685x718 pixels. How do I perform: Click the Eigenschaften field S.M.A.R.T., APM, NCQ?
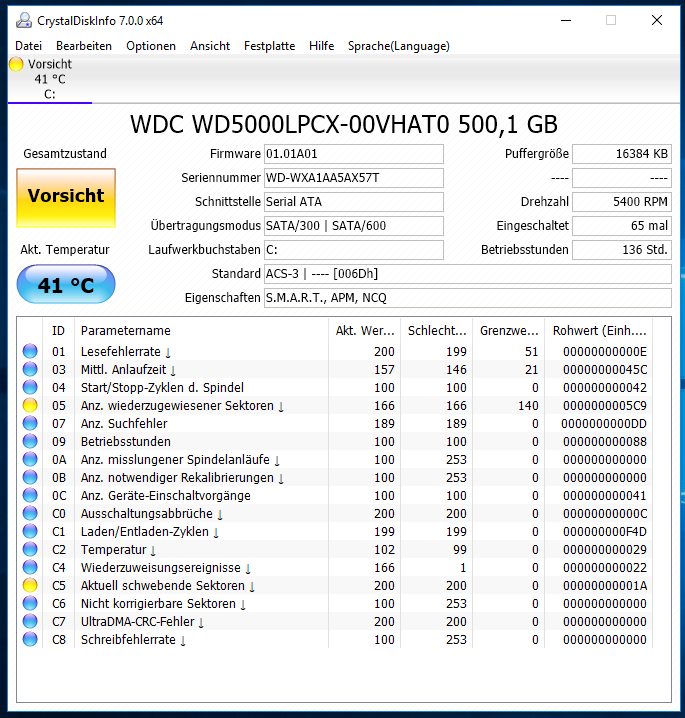[x=468, y=298]
